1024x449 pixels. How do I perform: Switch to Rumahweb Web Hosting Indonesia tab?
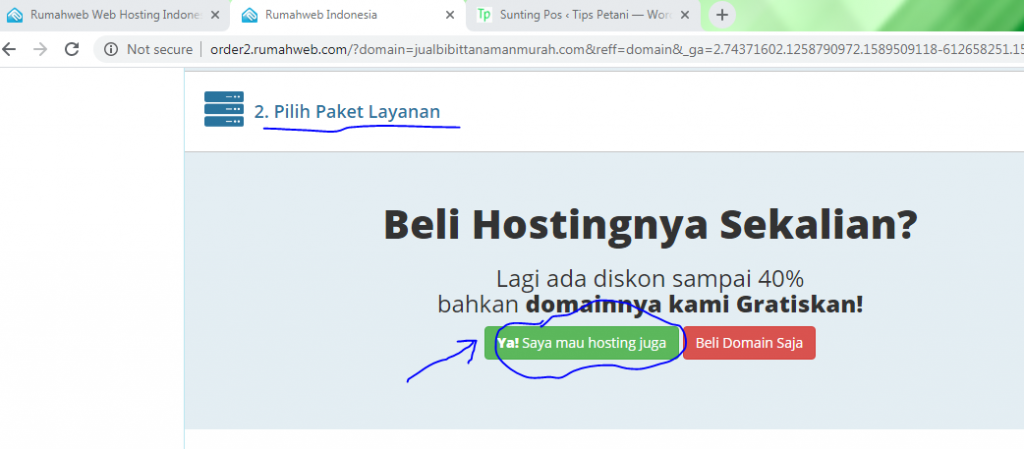coord(114,15)
